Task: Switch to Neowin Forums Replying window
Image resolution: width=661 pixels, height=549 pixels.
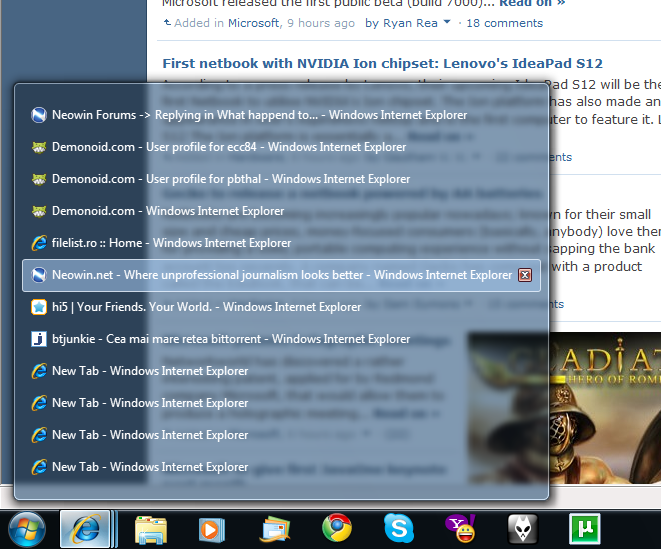Action: (x=281, y=115)
